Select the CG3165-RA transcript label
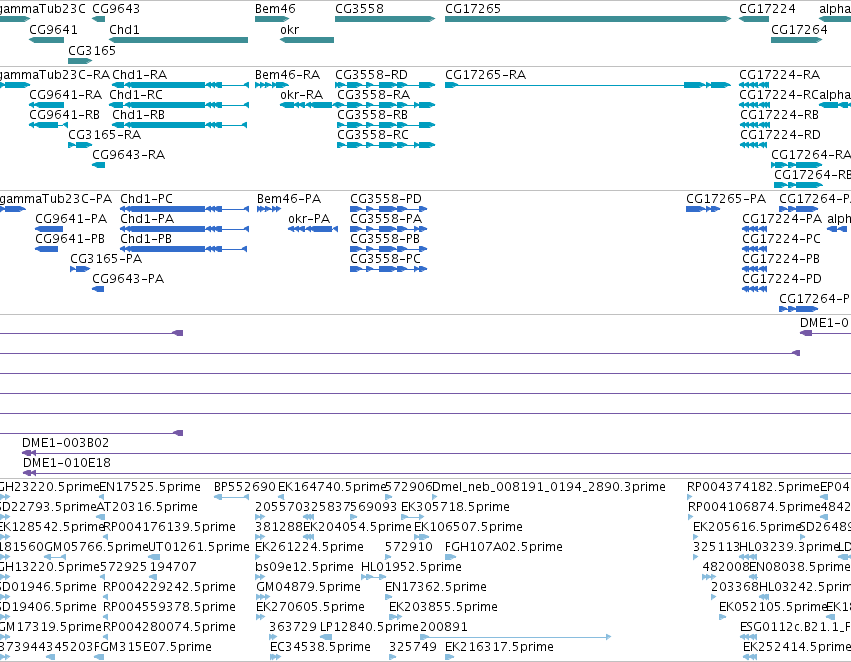Screen dimensions: 851x662 [x=104, y=135]
